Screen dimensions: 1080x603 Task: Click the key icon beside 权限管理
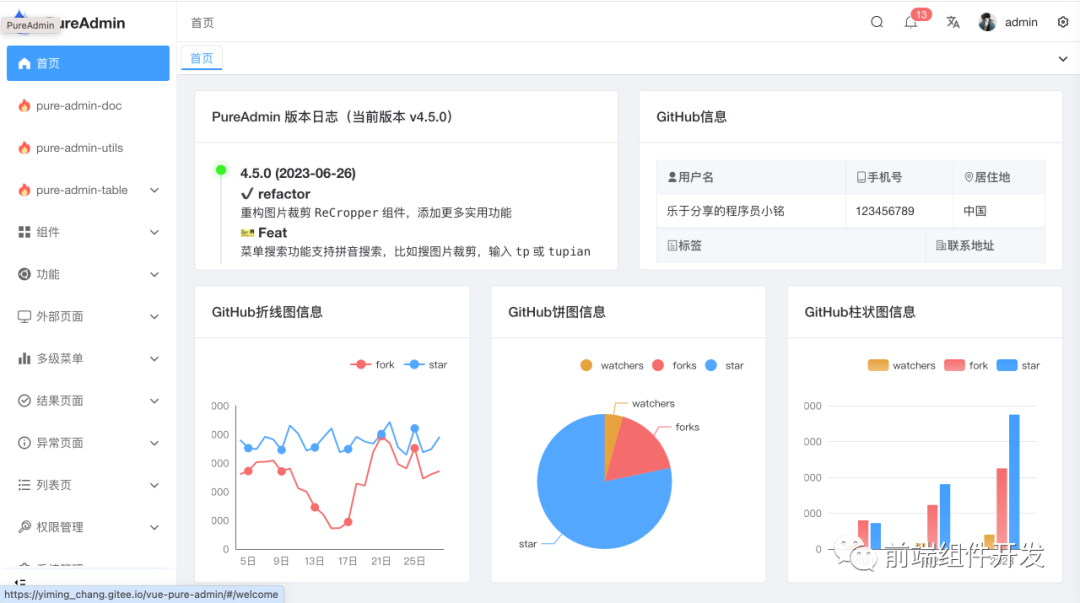[27, 527]
